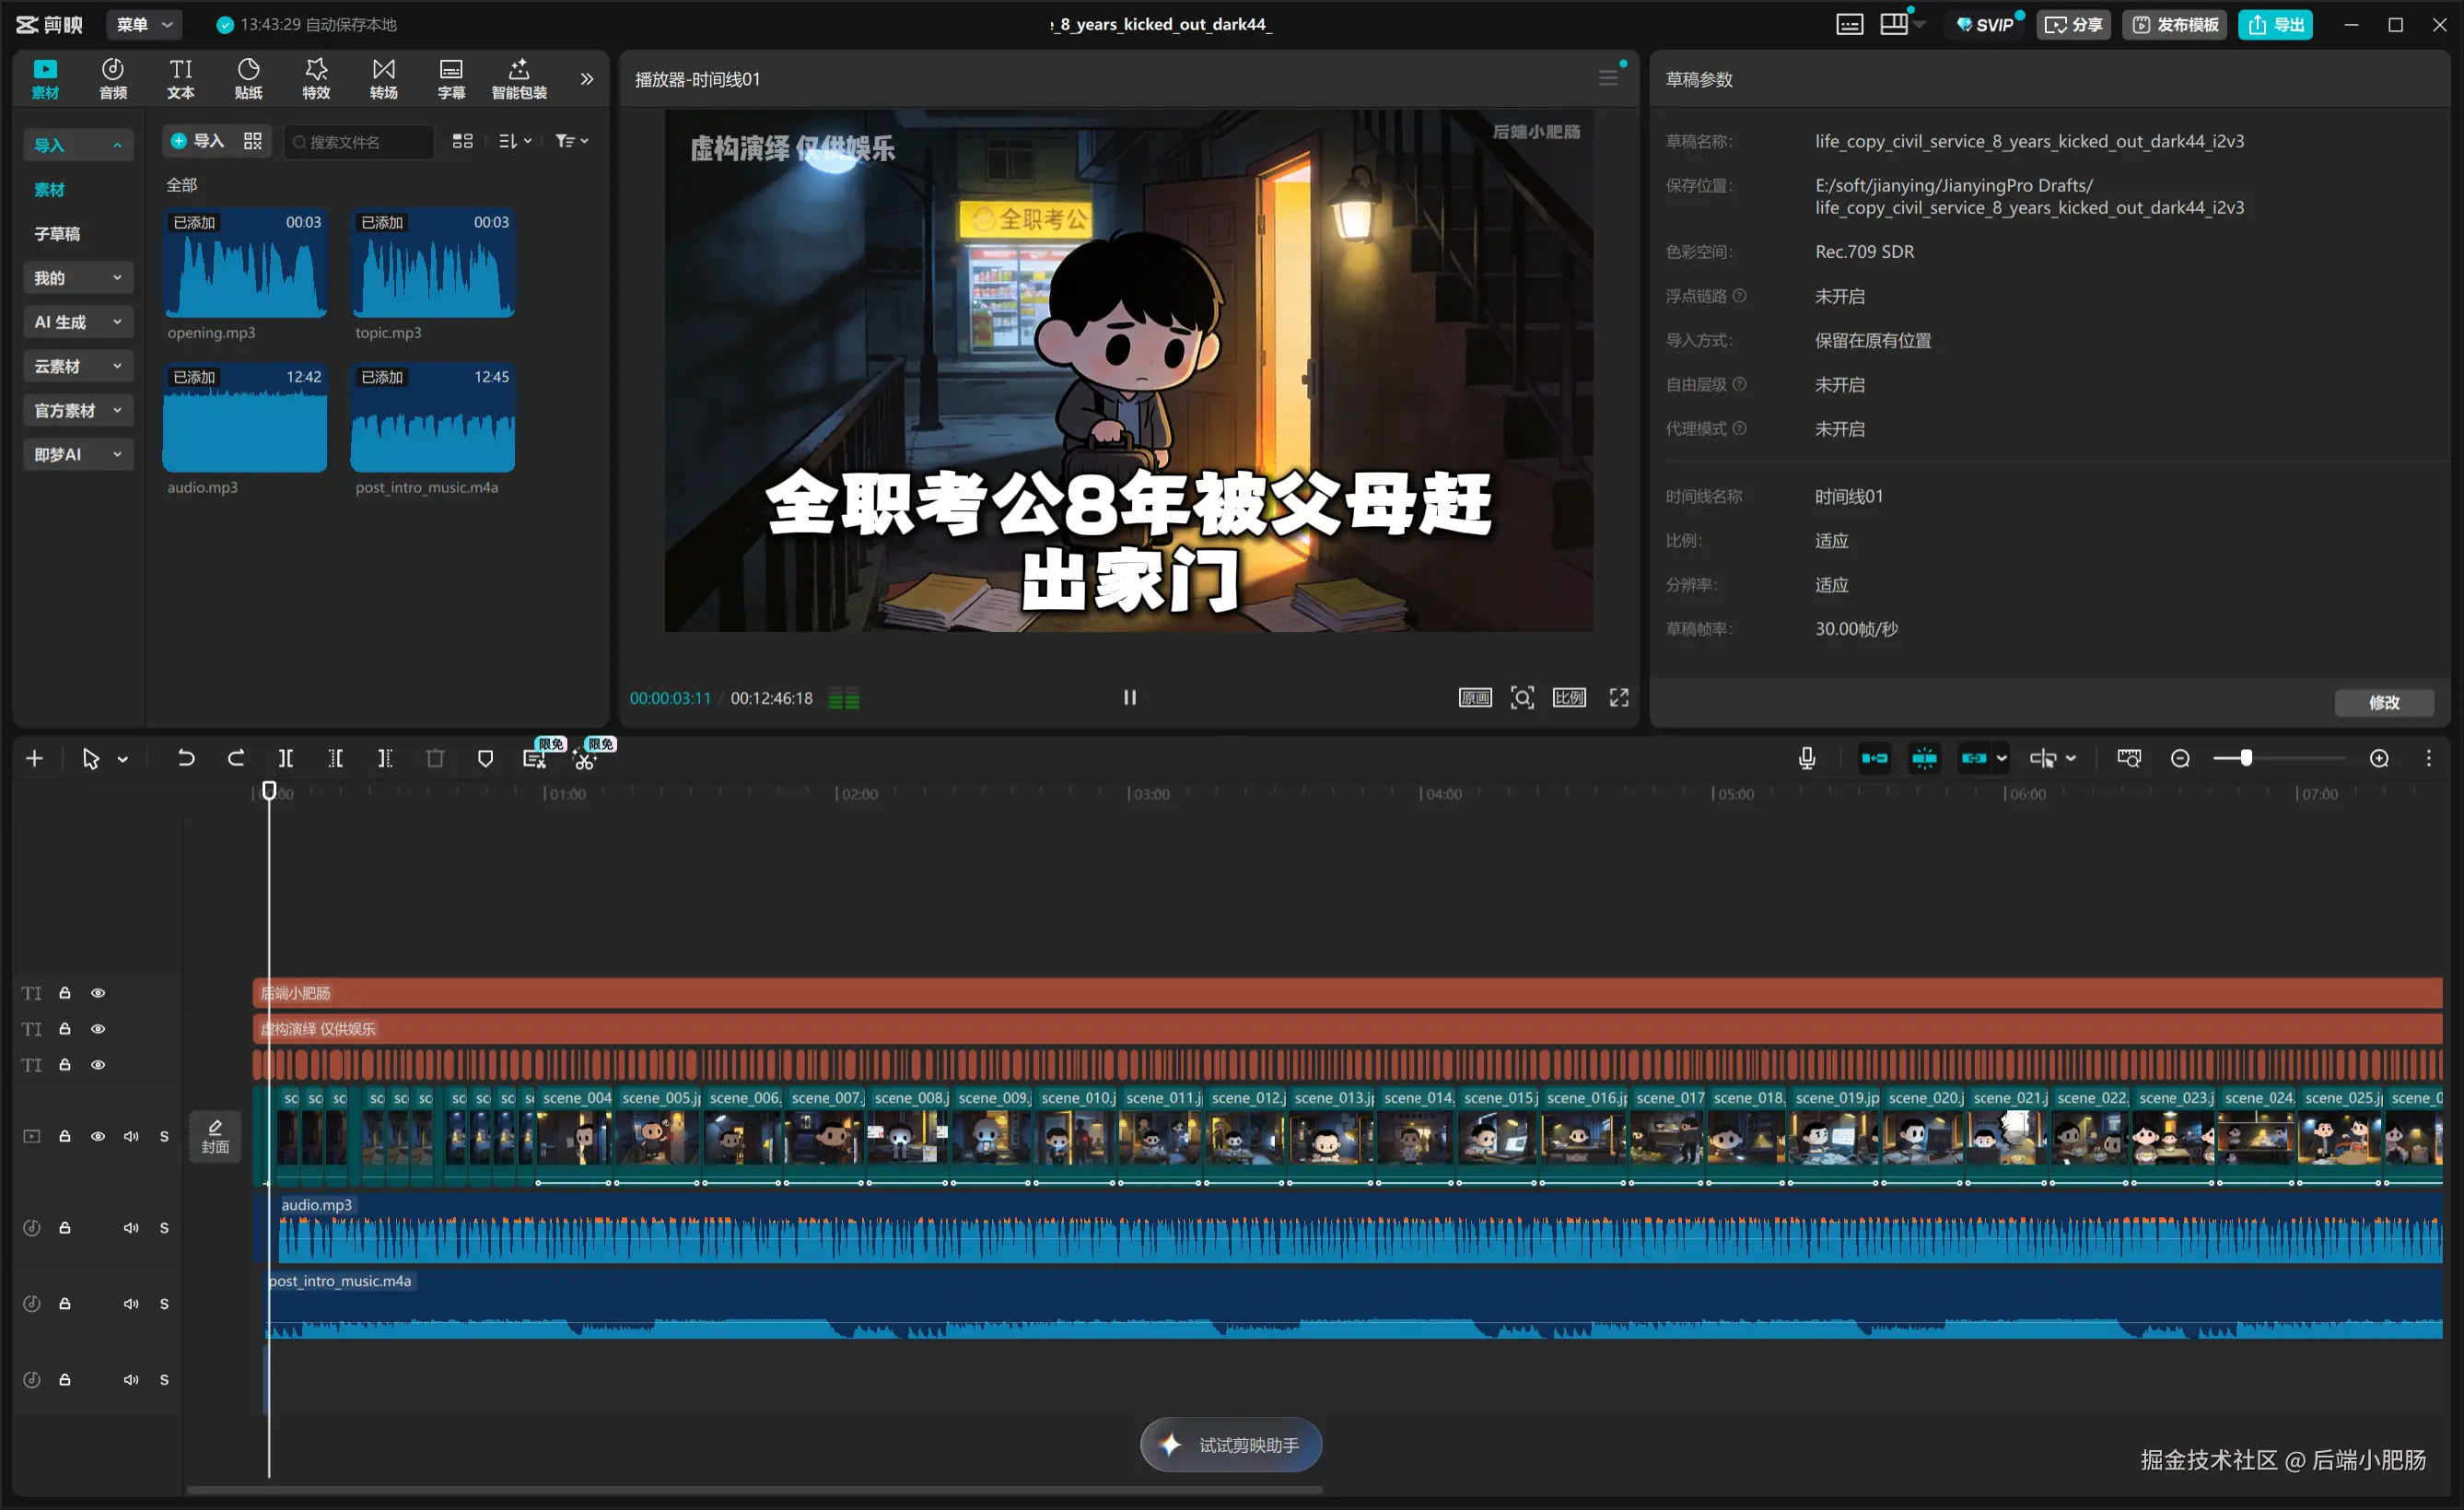This screenshot has height=1510, width=2464.
Task: Zoom in the timeline with plus magnifier
Action: [2379, 758]
